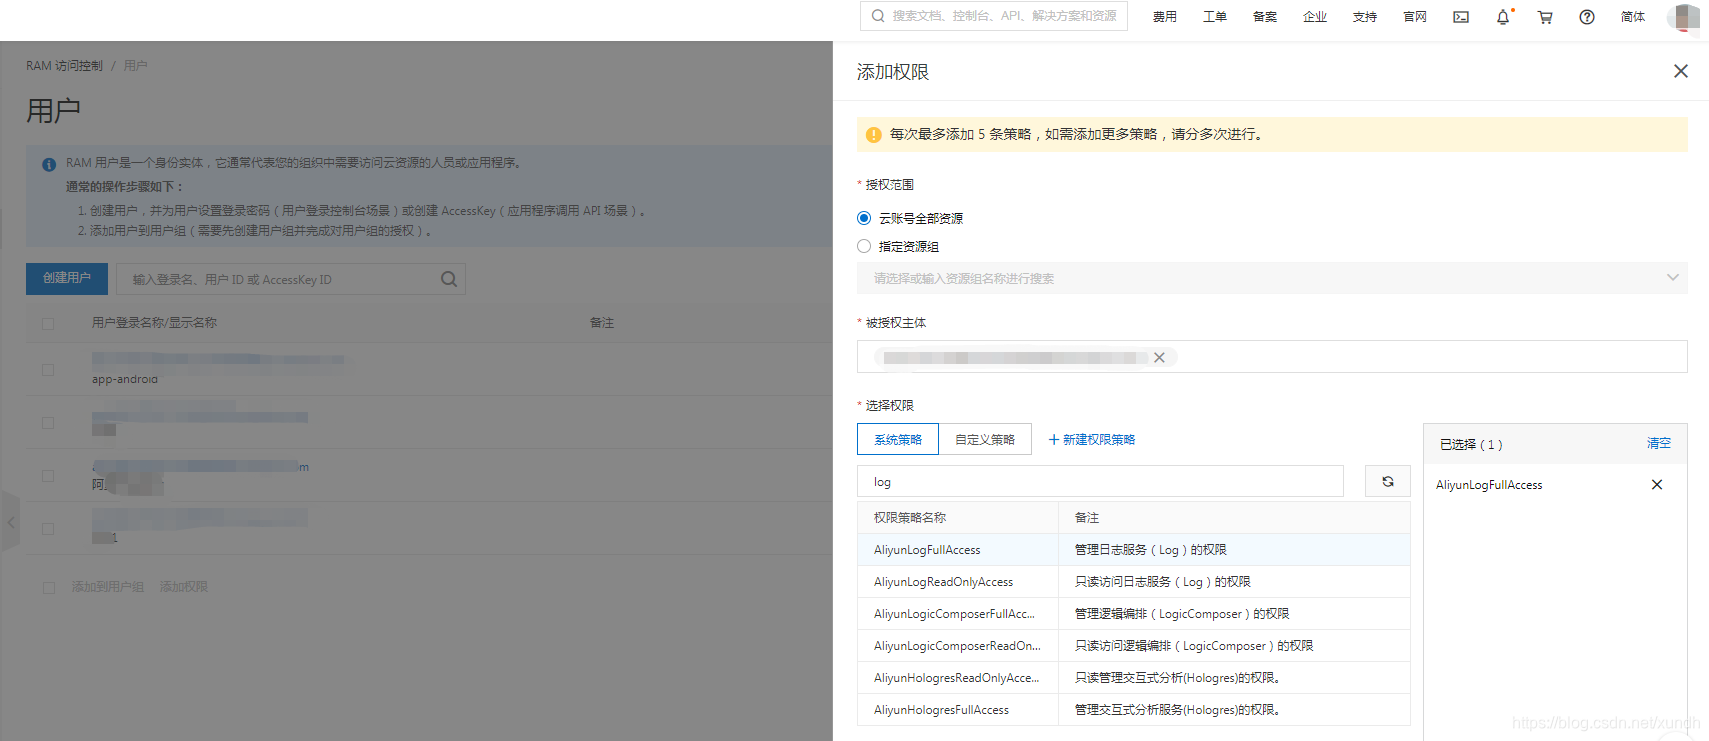
Task: Toggle the select-all checkbox in user table header
Action: [x=48, y=323]
